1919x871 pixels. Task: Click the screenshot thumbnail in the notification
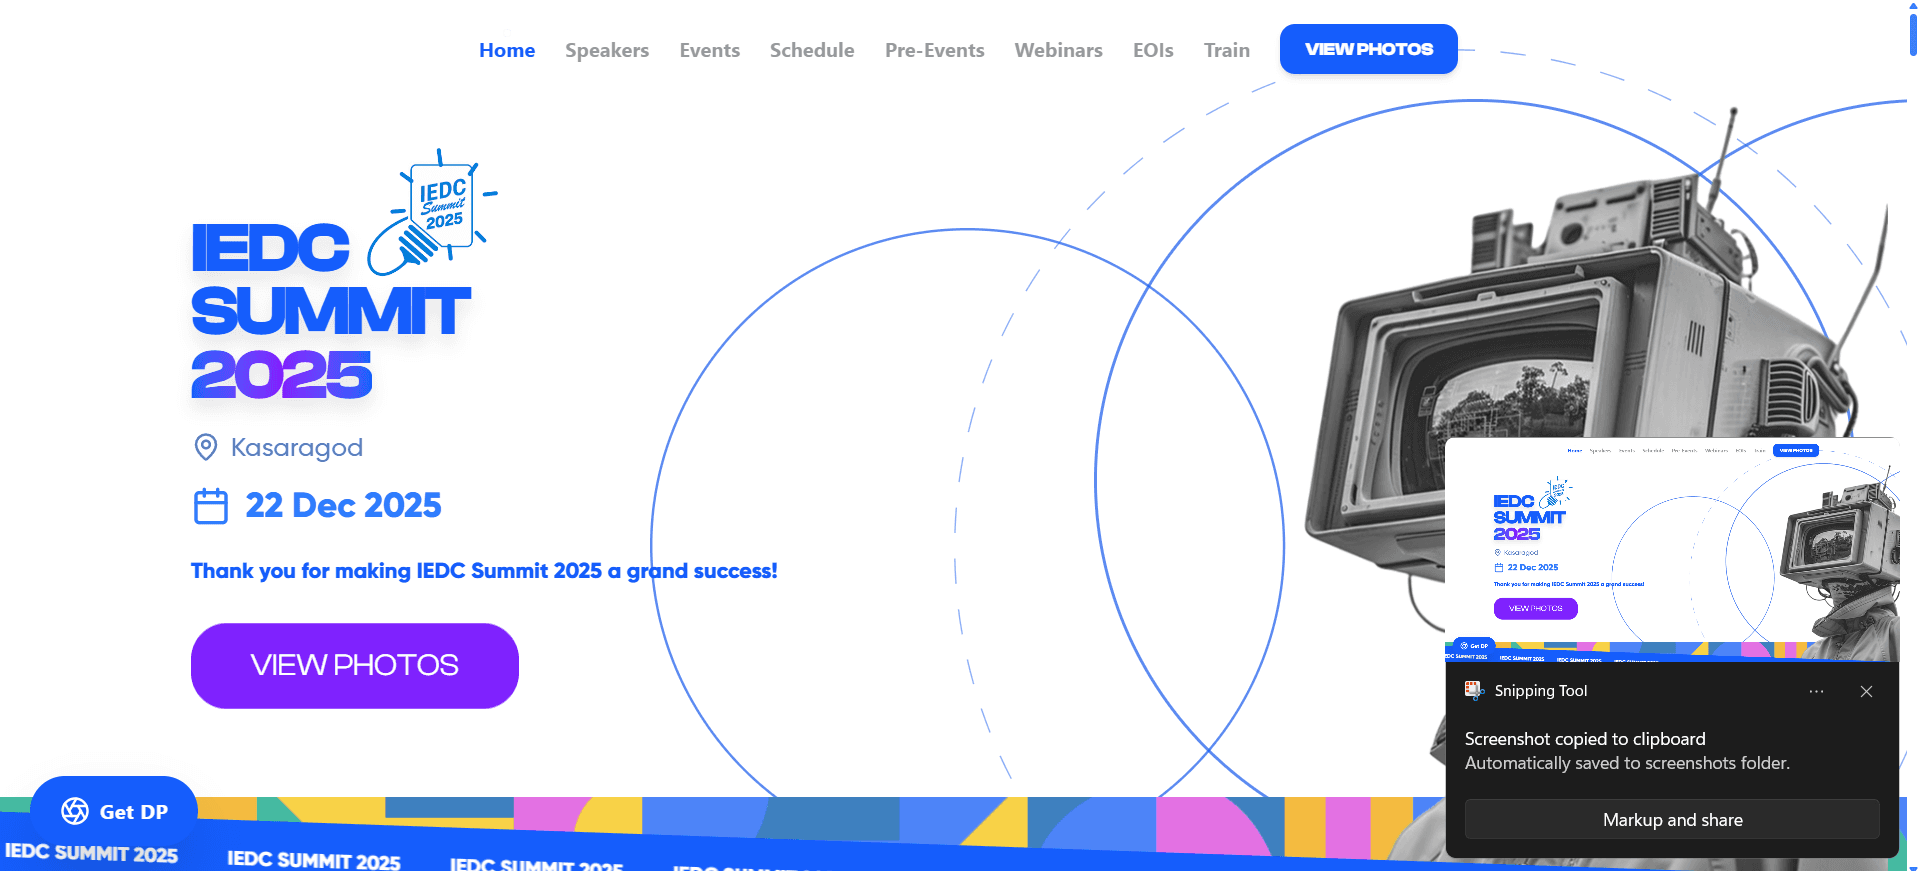point(1672,549)
